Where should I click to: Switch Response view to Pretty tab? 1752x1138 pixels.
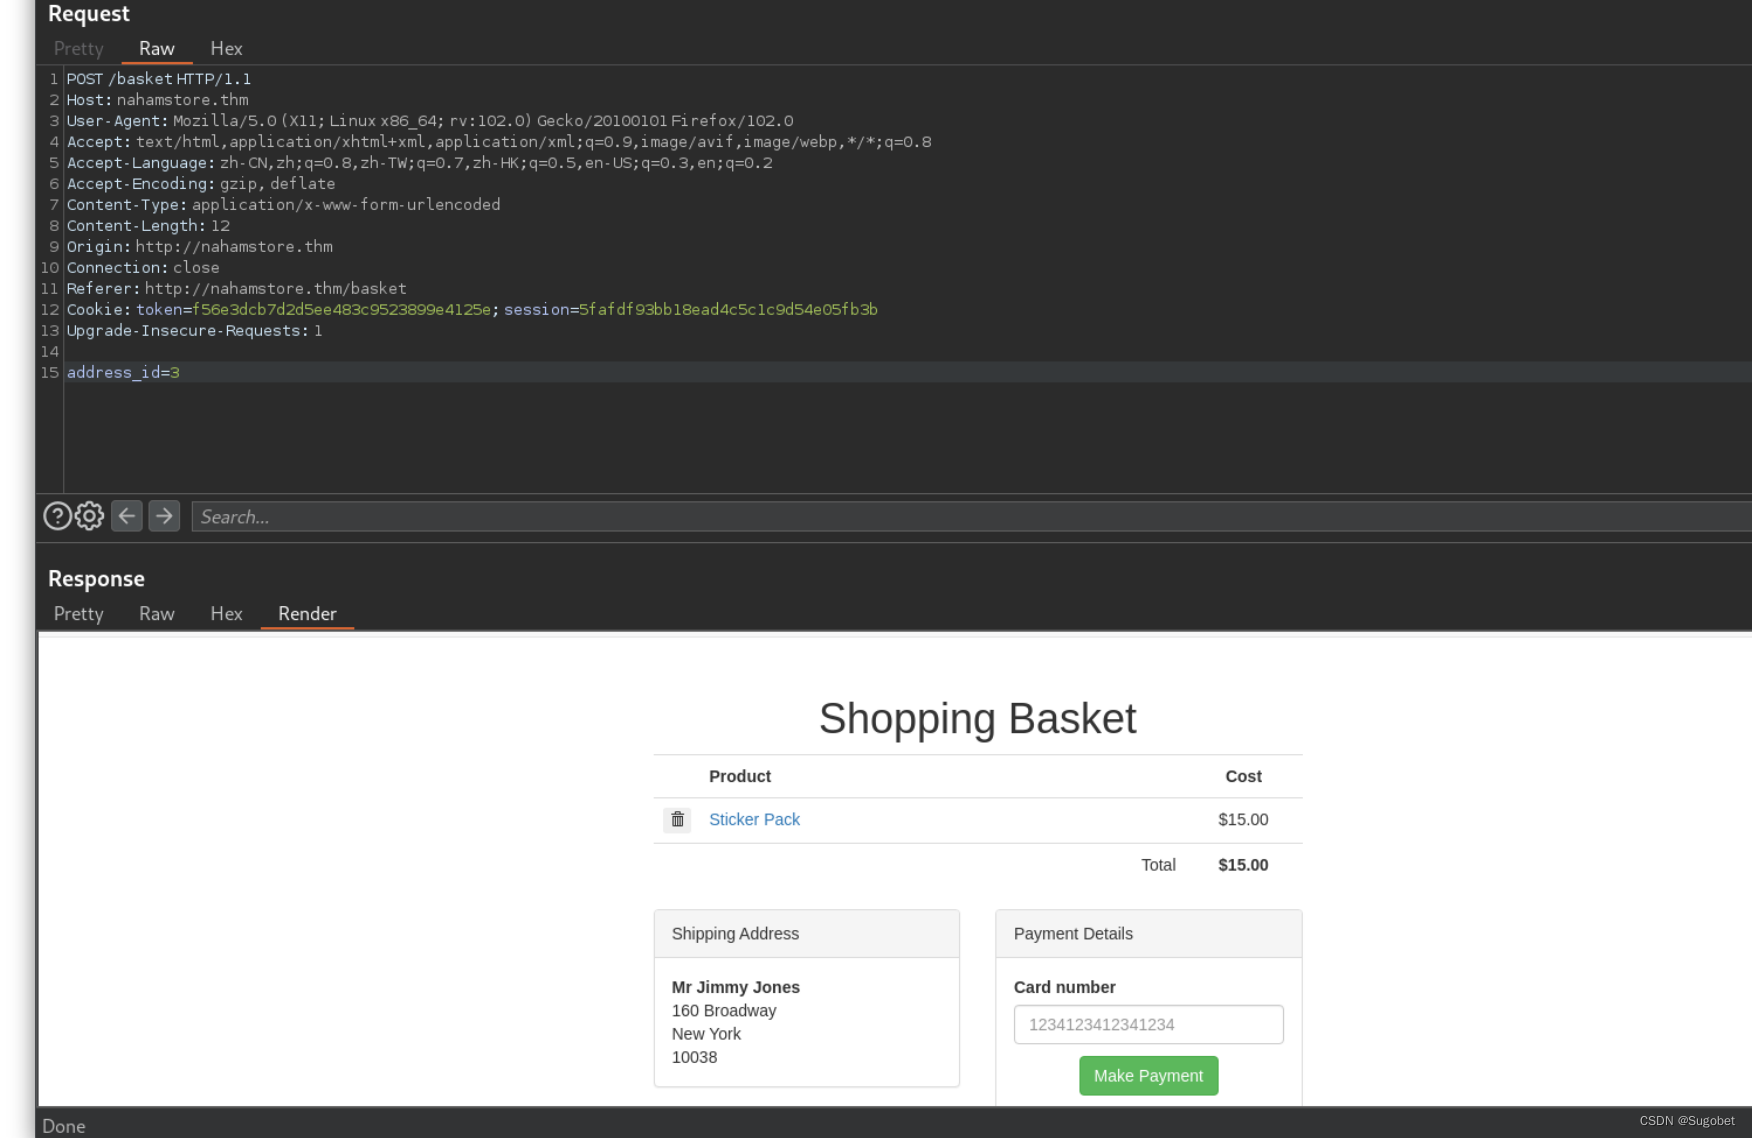click(78, 614)
